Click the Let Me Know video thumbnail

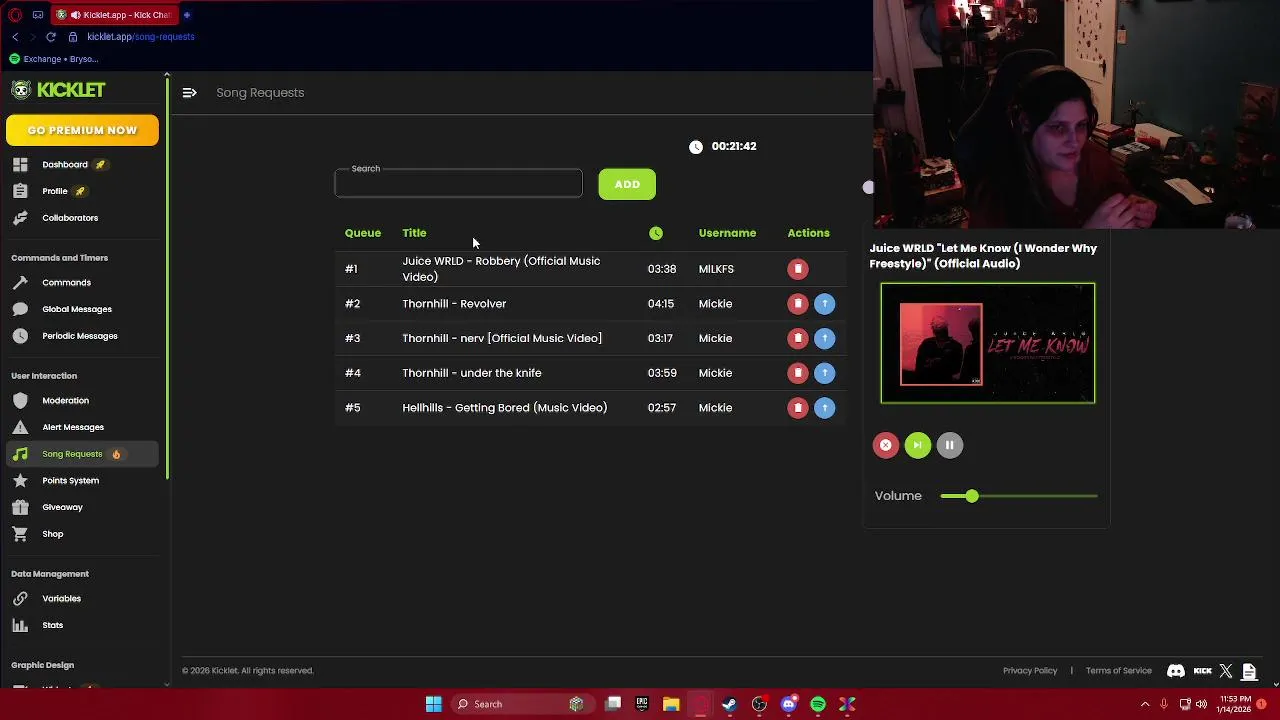tap(988, 344)
